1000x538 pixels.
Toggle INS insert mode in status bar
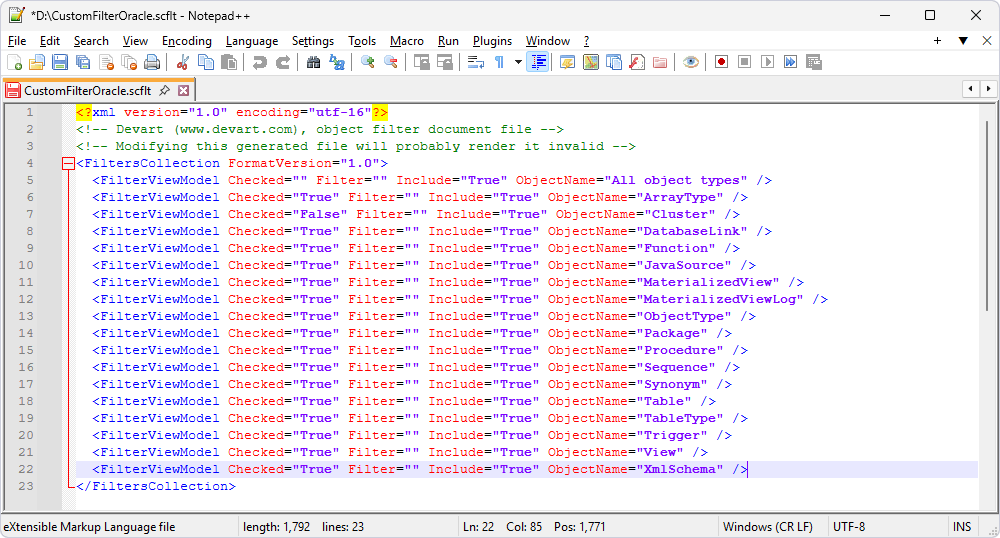pos(962,527)
